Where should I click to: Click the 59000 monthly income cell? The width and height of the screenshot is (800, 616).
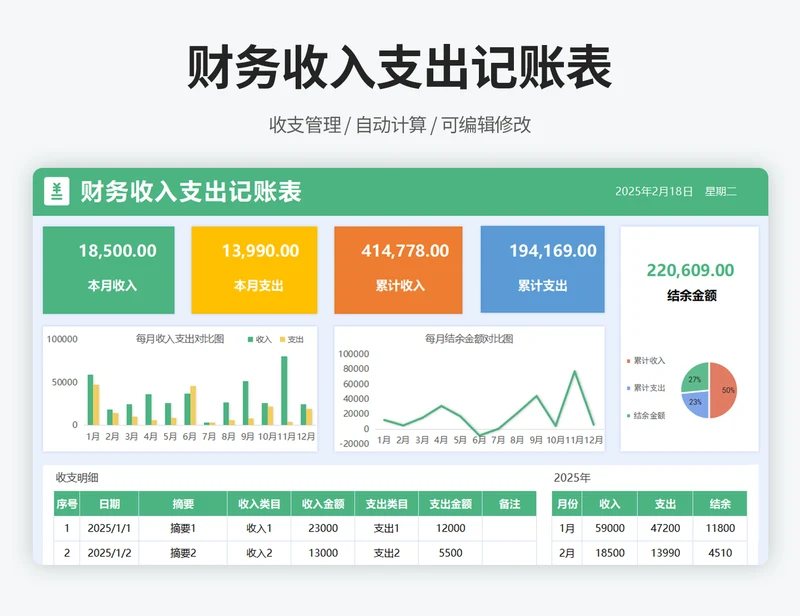(x=610, y=528)
